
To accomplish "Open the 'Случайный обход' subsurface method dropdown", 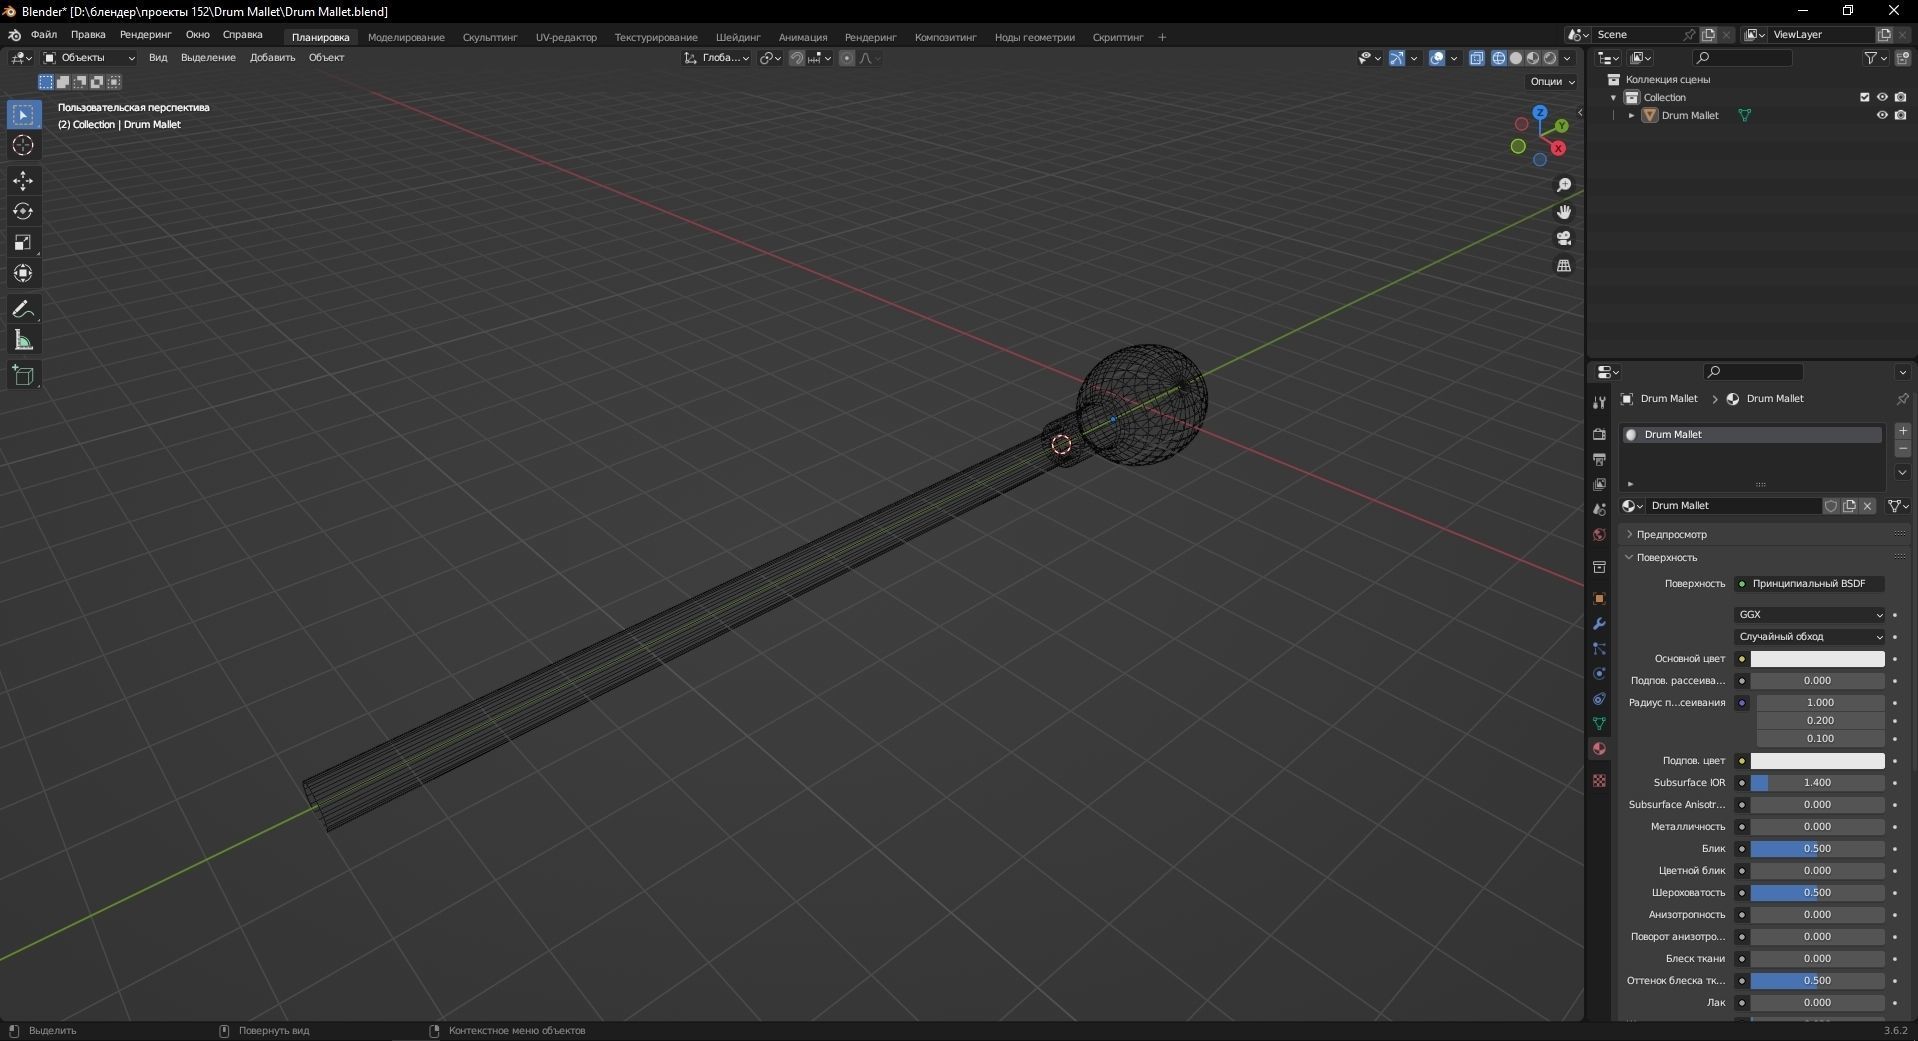I will click(1810, 637).
